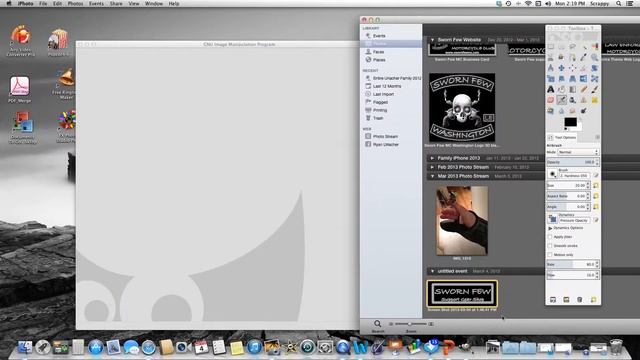Select the Zoom magnifier tool
The height and width of the screenshot is (360, 640).
click(594, 57)
